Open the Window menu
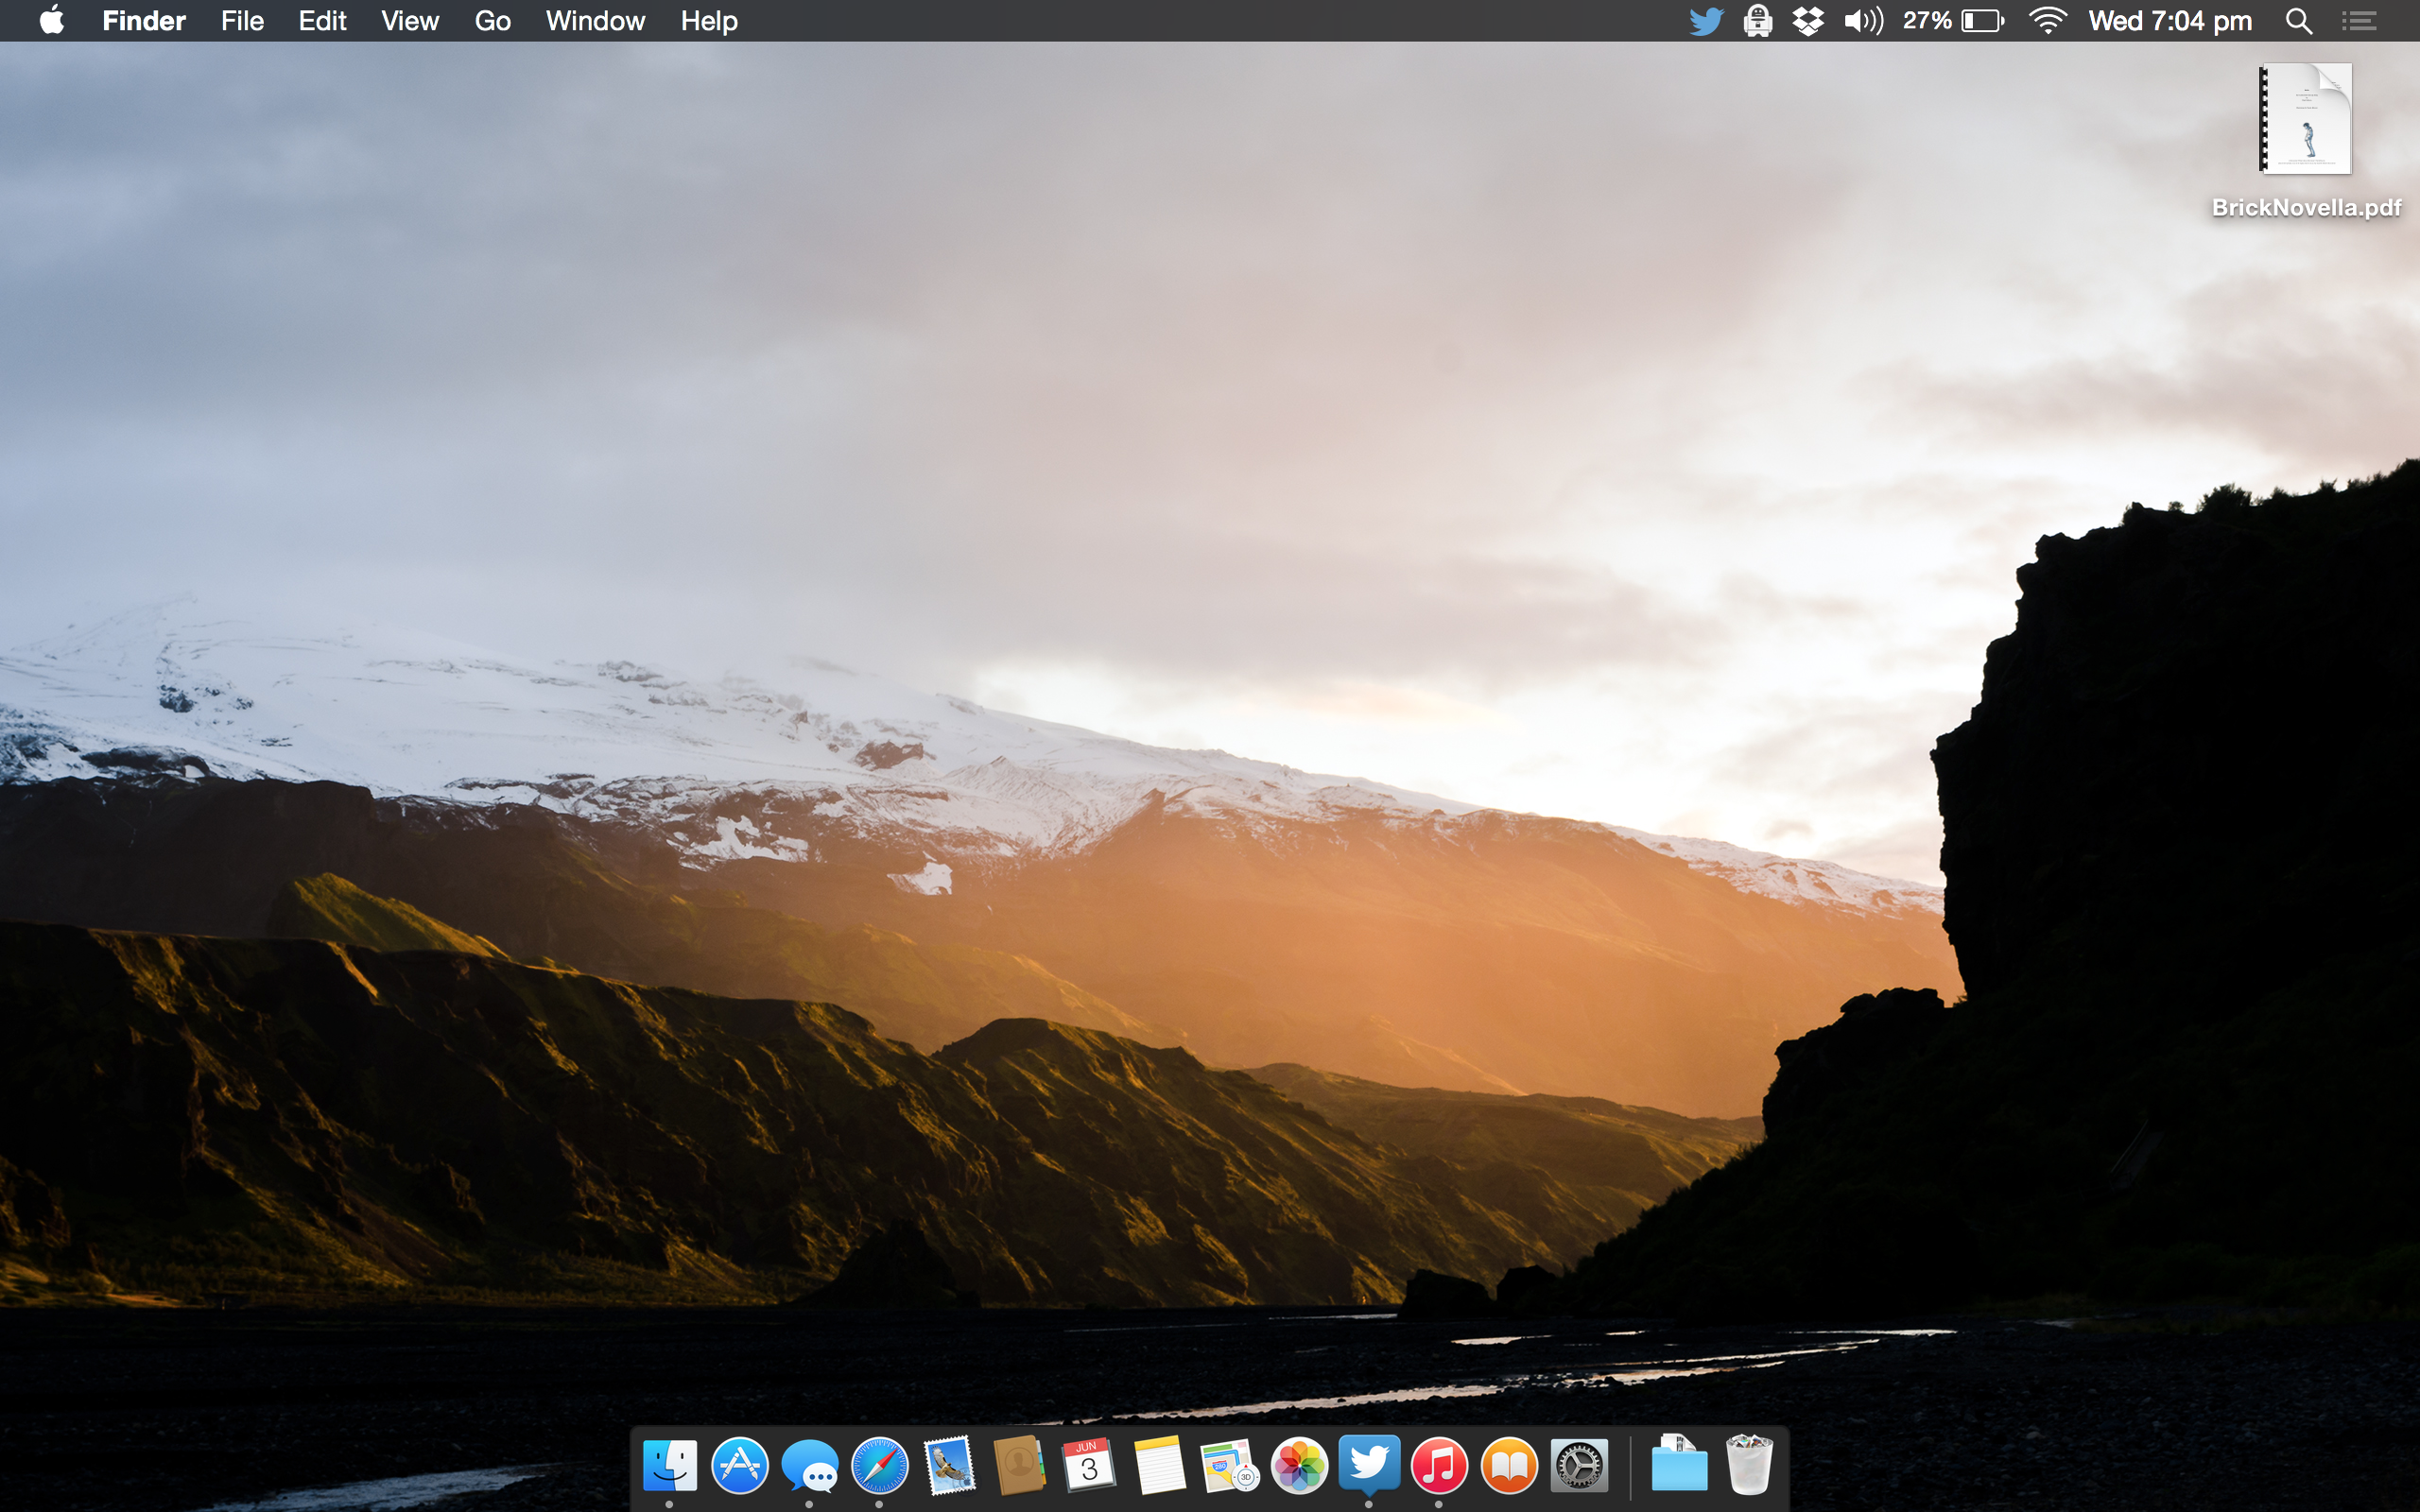 (x=595, y=20)
